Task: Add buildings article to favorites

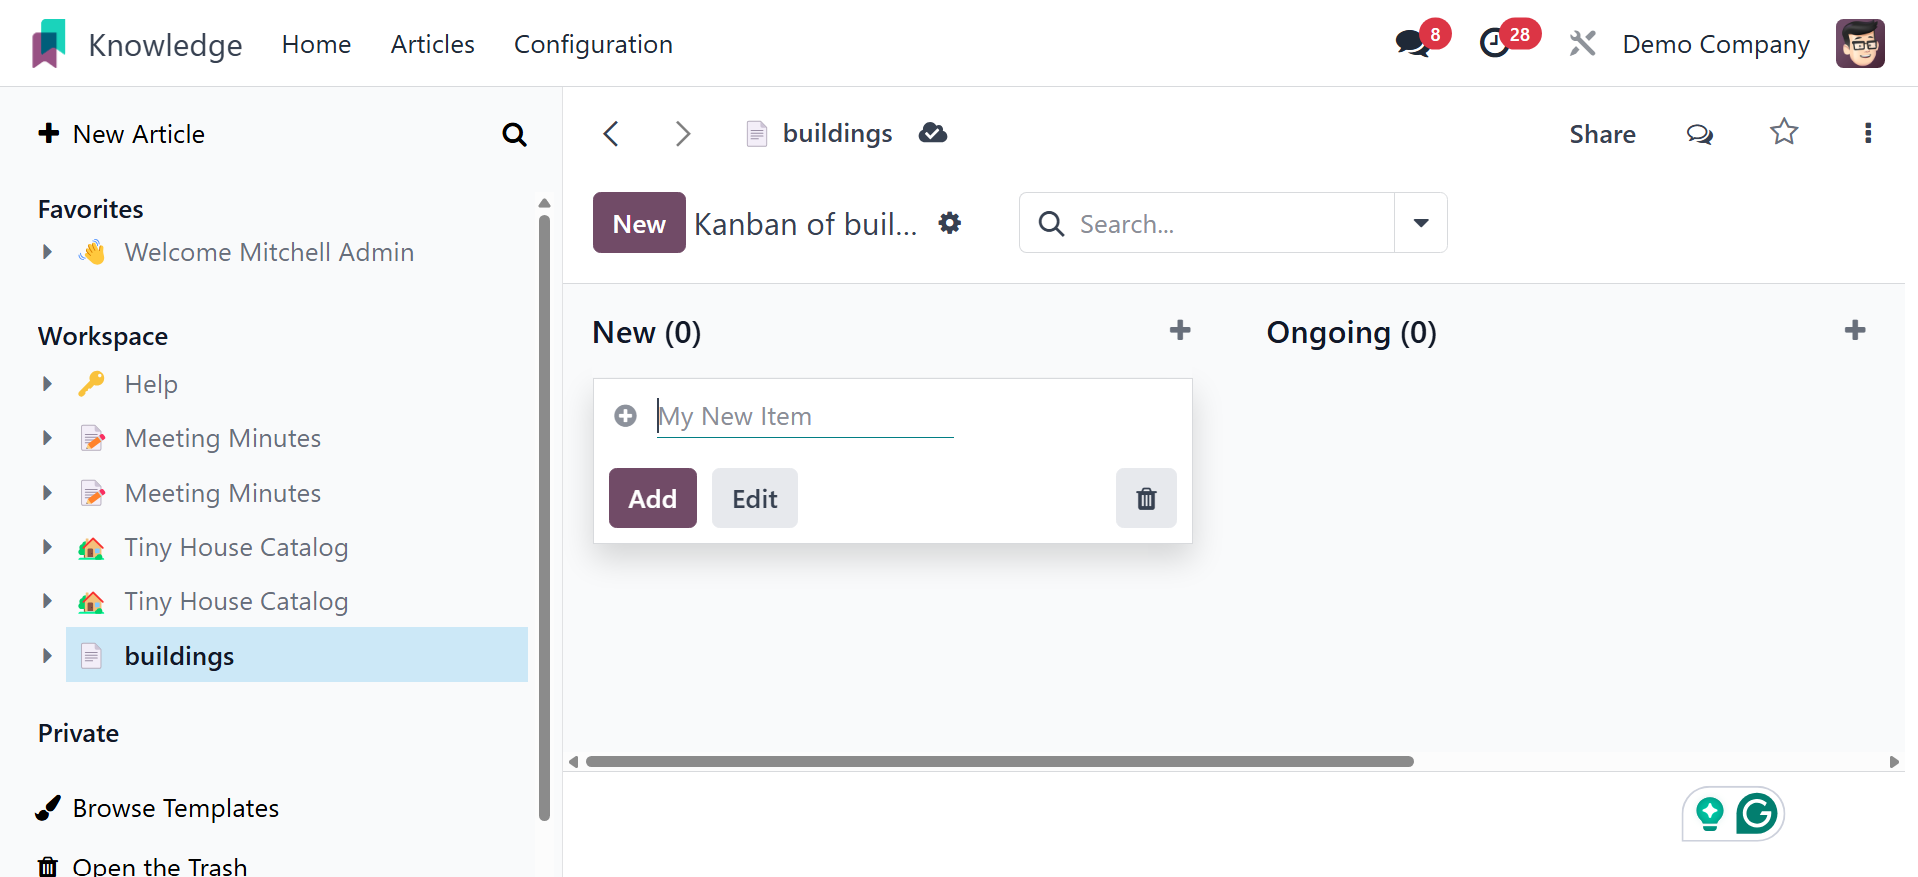Action: point(1784,133)
